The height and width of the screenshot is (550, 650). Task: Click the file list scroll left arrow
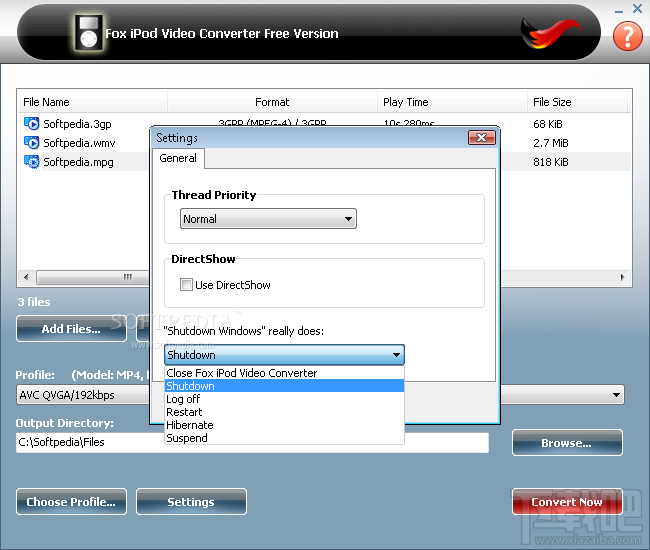coord(27,277)
